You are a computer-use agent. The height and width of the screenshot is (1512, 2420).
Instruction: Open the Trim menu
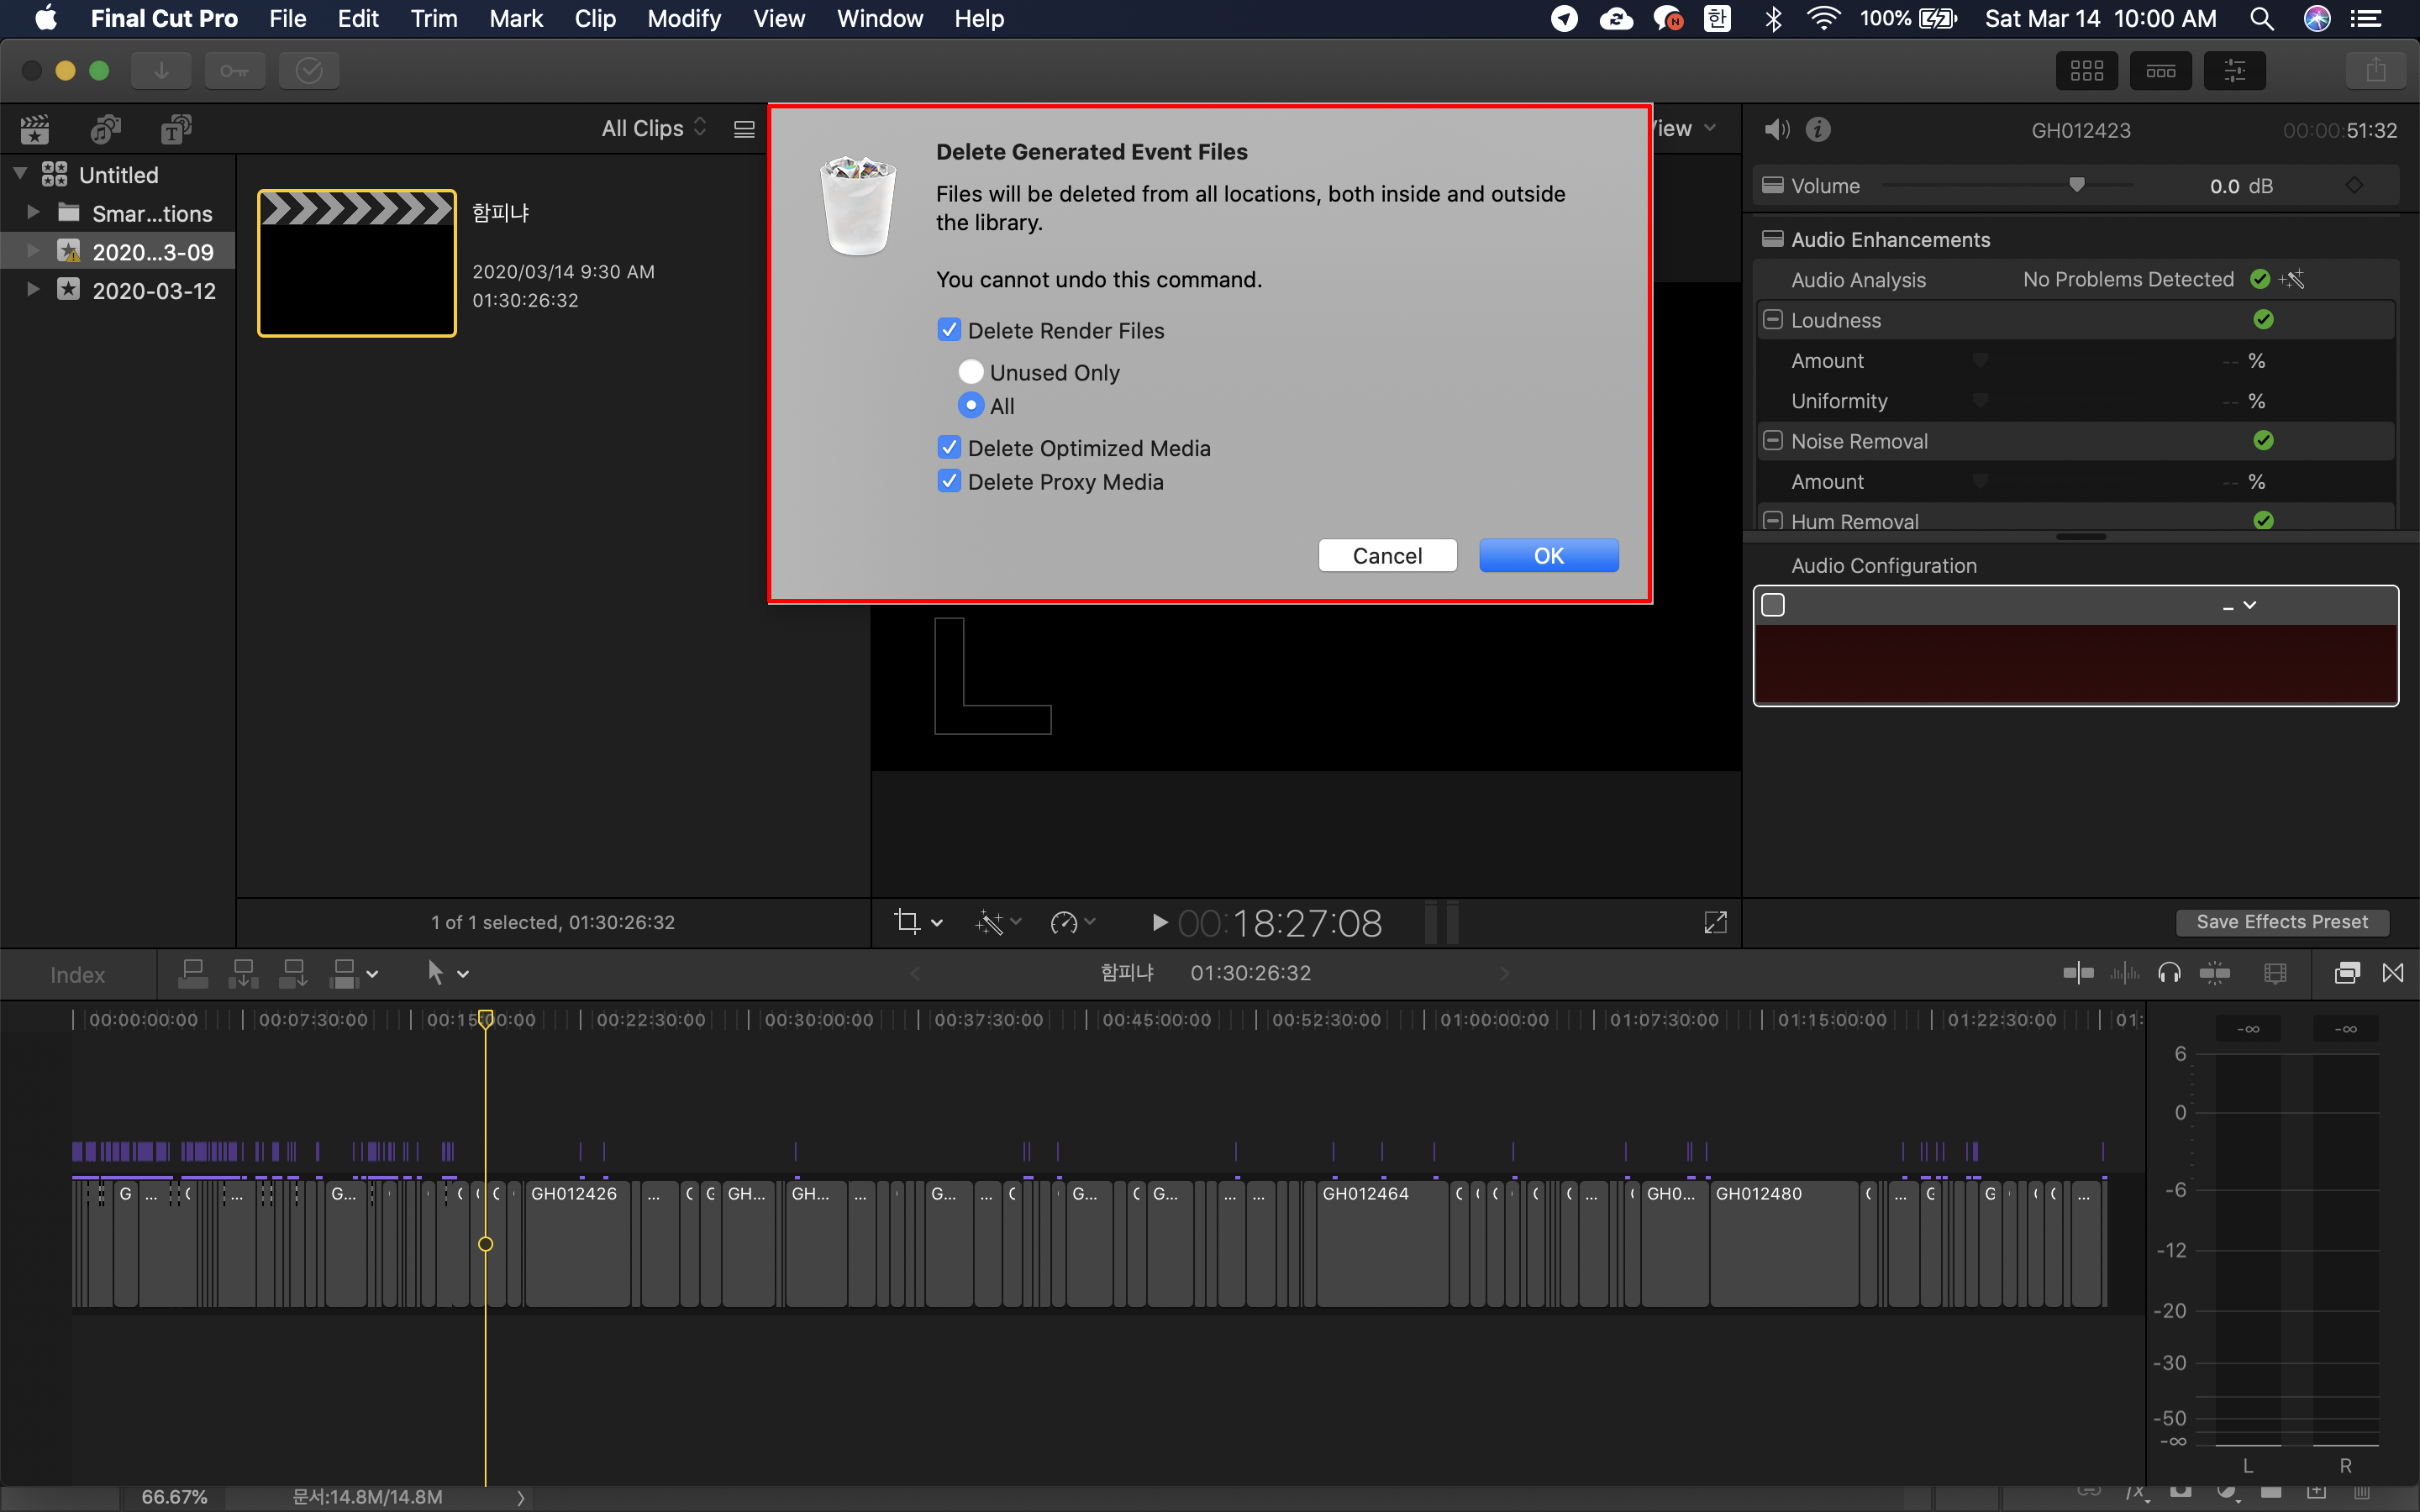[433, 18]
